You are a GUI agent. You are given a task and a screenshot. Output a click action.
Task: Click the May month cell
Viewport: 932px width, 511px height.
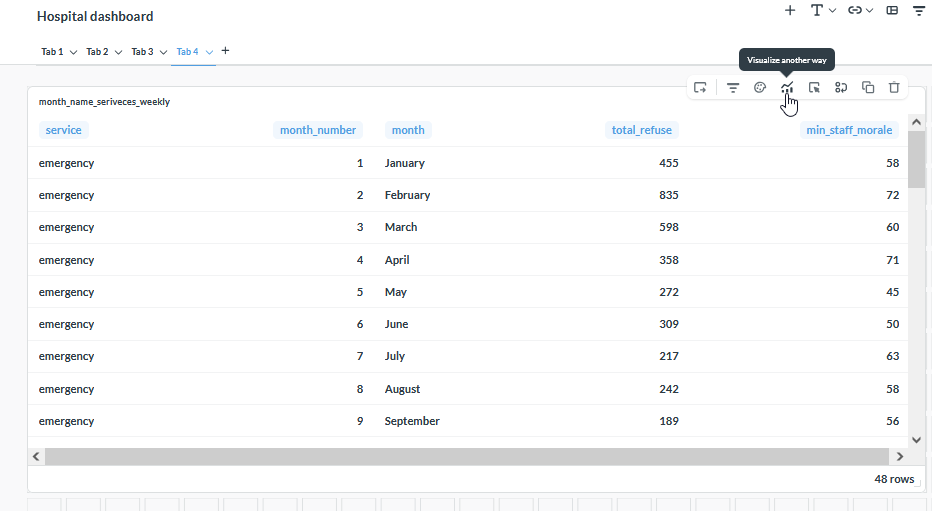tap(396, 292)
